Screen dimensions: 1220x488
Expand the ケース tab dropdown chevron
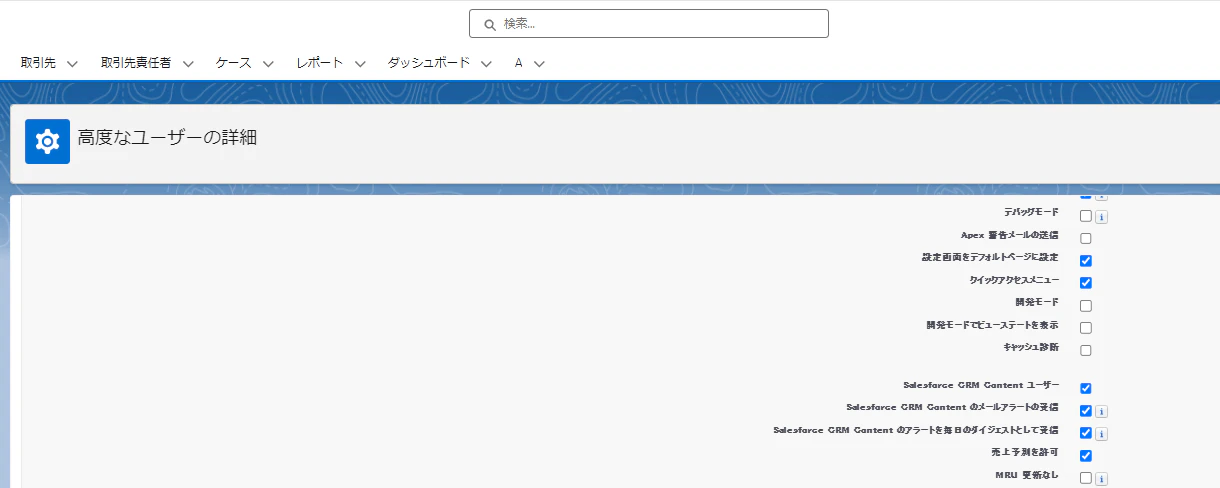click(x=268, y=63)
